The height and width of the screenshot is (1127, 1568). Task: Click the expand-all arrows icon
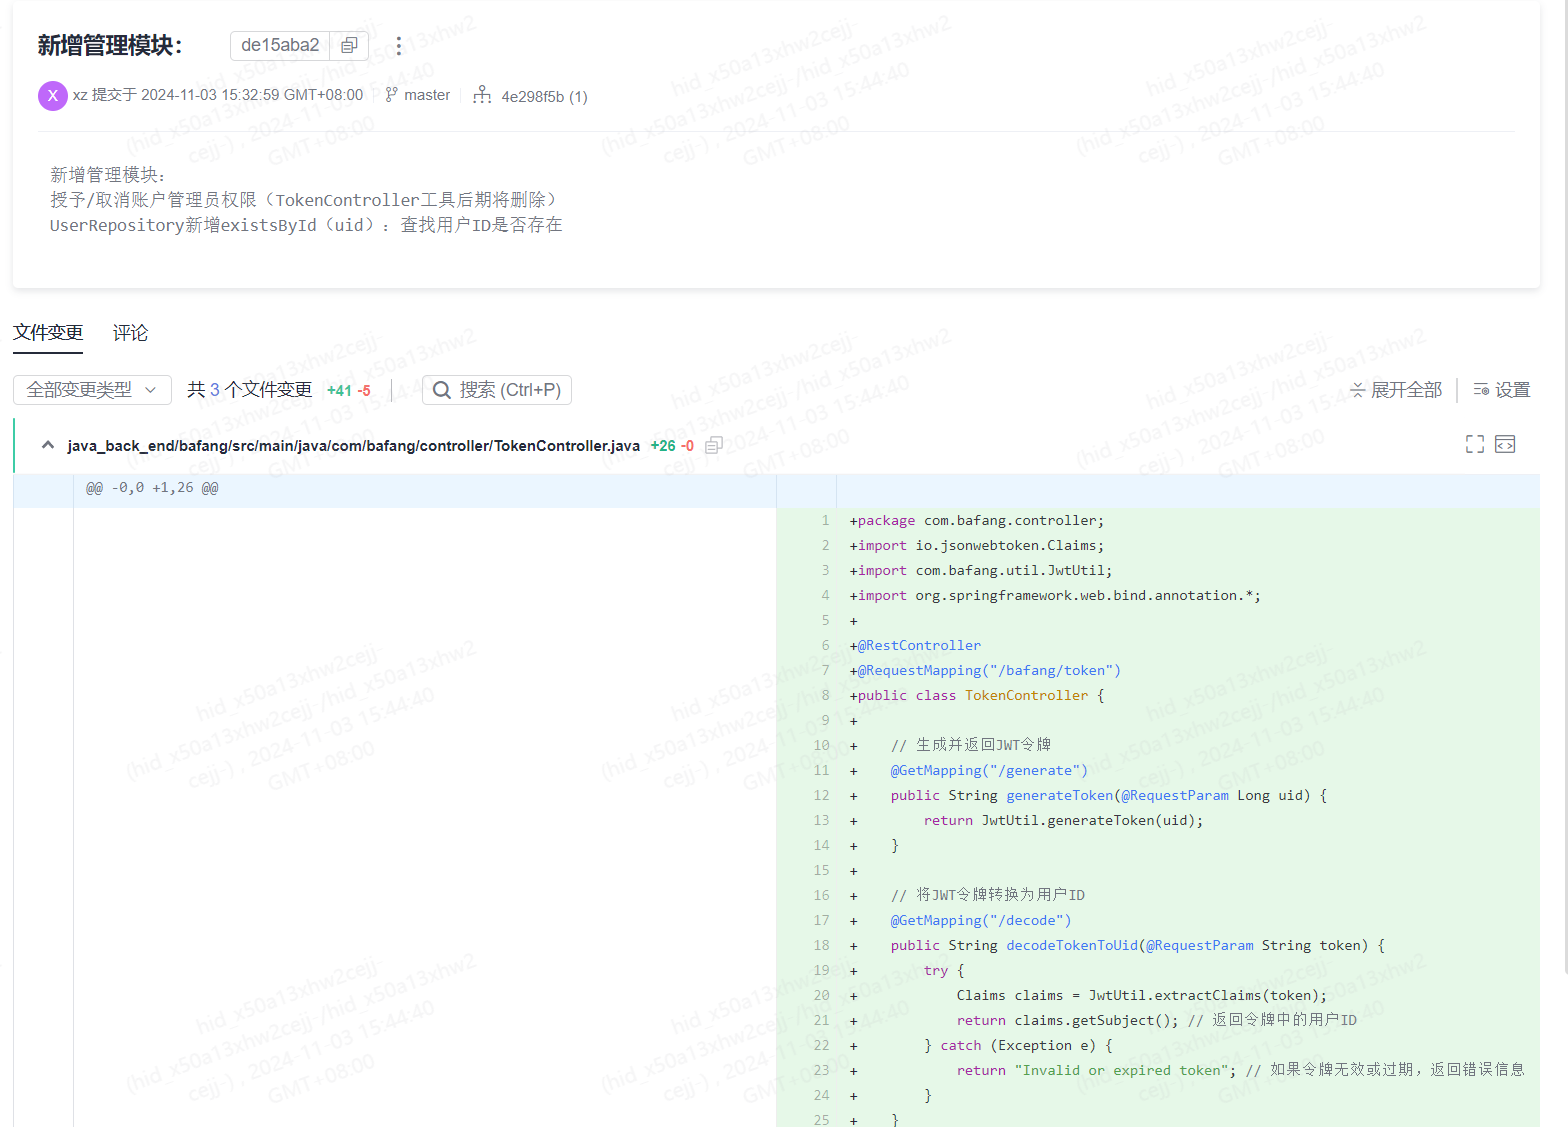click(1357, 390)
